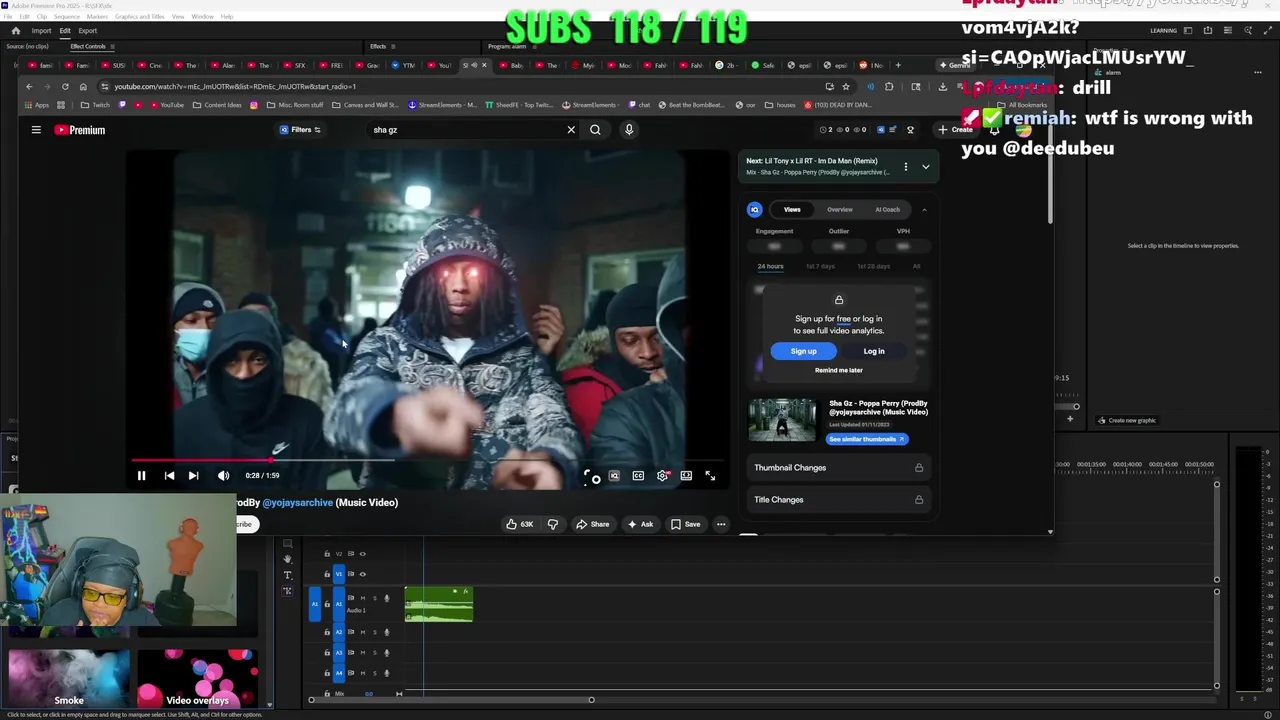Click the browser address bar URL
The image size is (1280, 720).
pos(235,86)
